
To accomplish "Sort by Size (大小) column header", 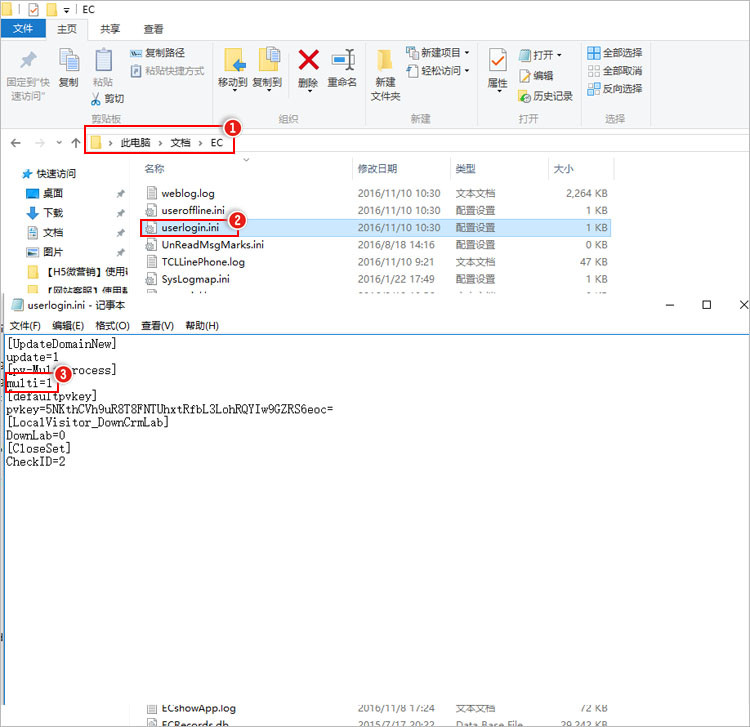I will coord(563,168).
